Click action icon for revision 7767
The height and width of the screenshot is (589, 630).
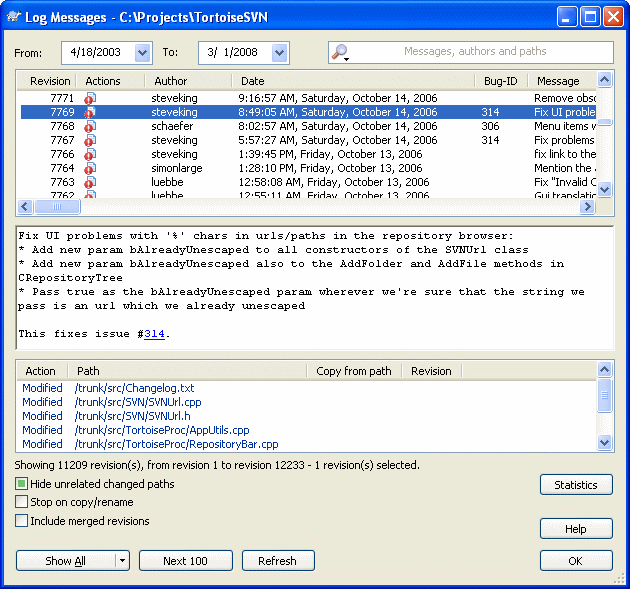pos(91,141)
